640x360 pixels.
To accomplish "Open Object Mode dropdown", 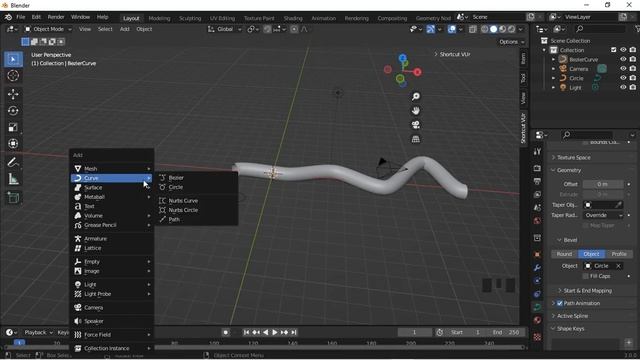I will tap(48, 29).
